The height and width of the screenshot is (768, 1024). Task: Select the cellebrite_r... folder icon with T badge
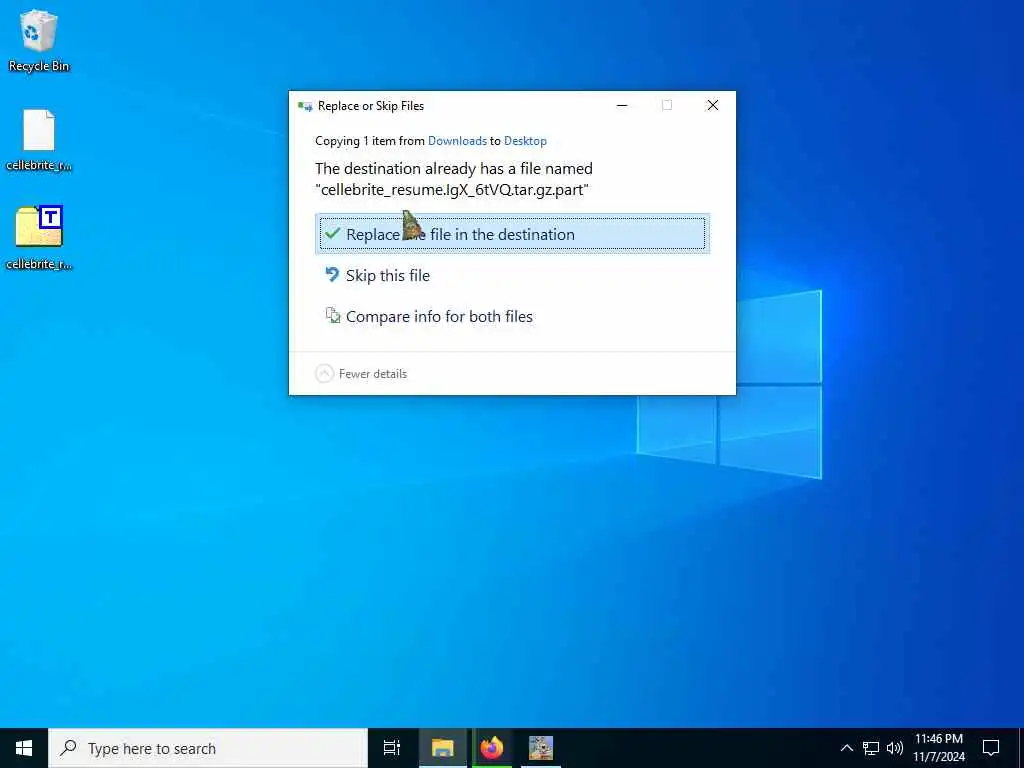pyautogui.click(x=39, y=238)
